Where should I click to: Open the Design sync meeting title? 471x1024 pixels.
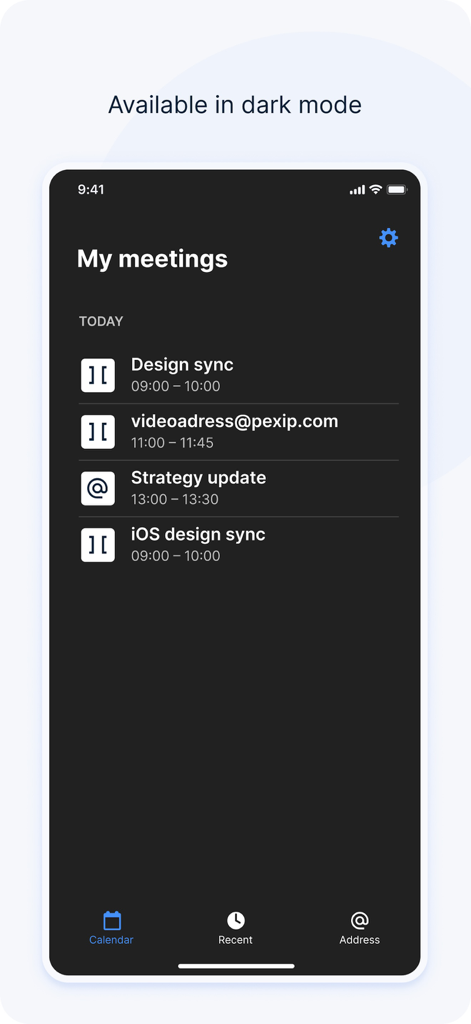click(182, 364)
